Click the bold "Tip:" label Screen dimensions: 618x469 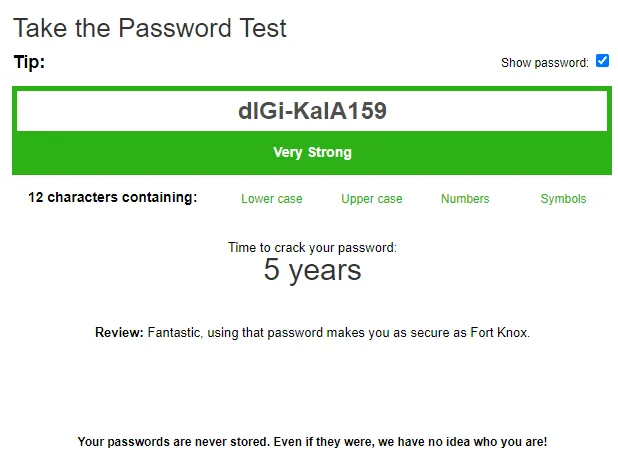tap(30, 62)
